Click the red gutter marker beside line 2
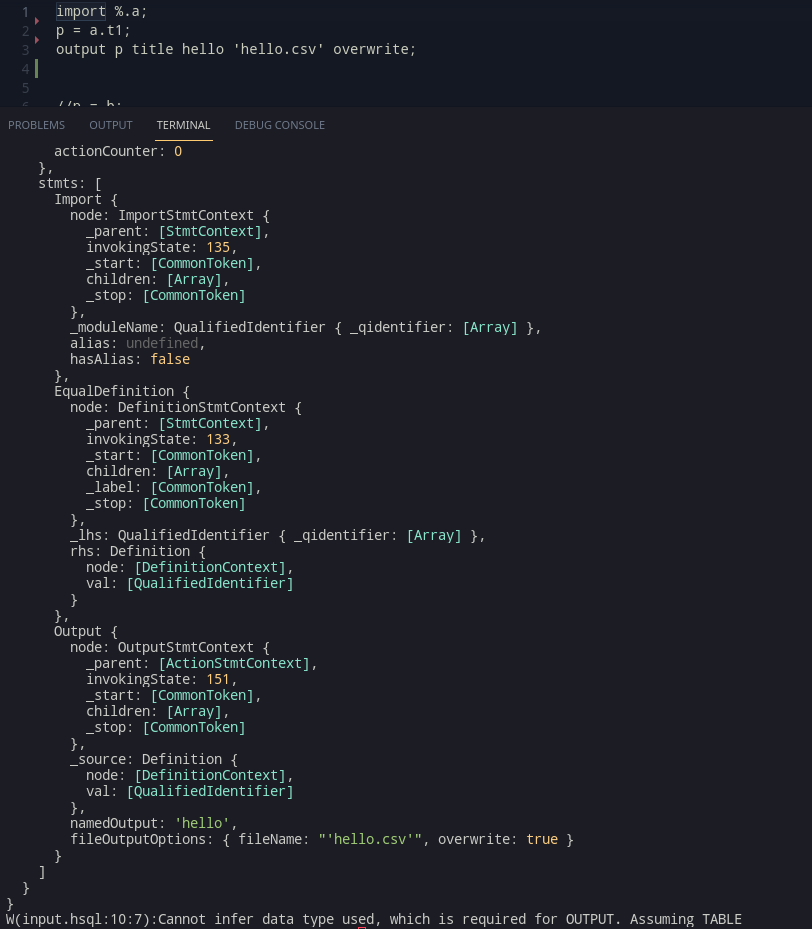 (x=37, y=40)
